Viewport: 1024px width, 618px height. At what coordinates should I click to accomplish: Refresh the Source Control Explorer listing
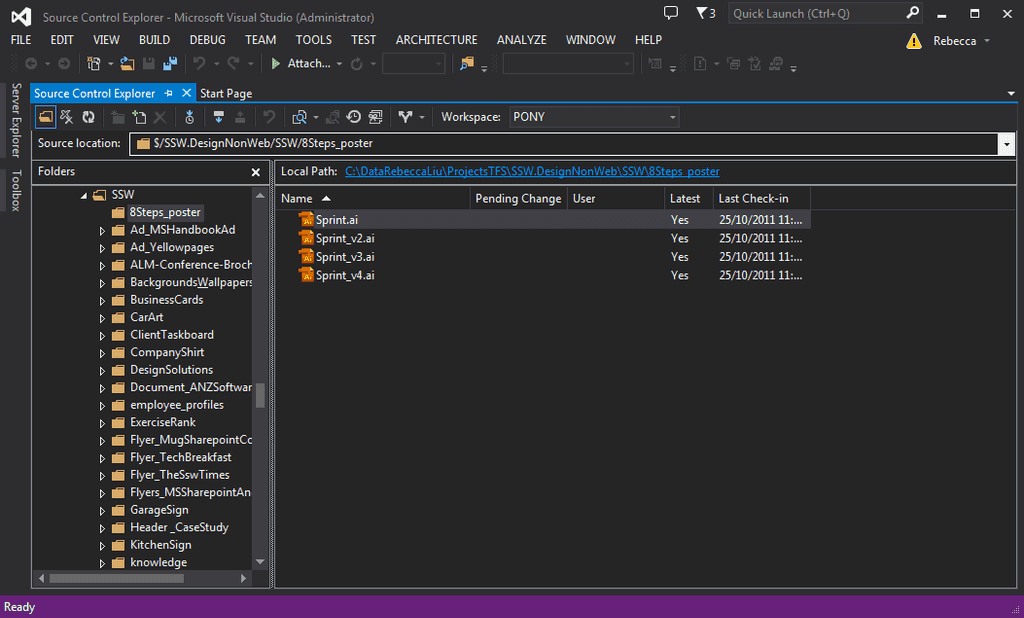[x=88, y=117]
